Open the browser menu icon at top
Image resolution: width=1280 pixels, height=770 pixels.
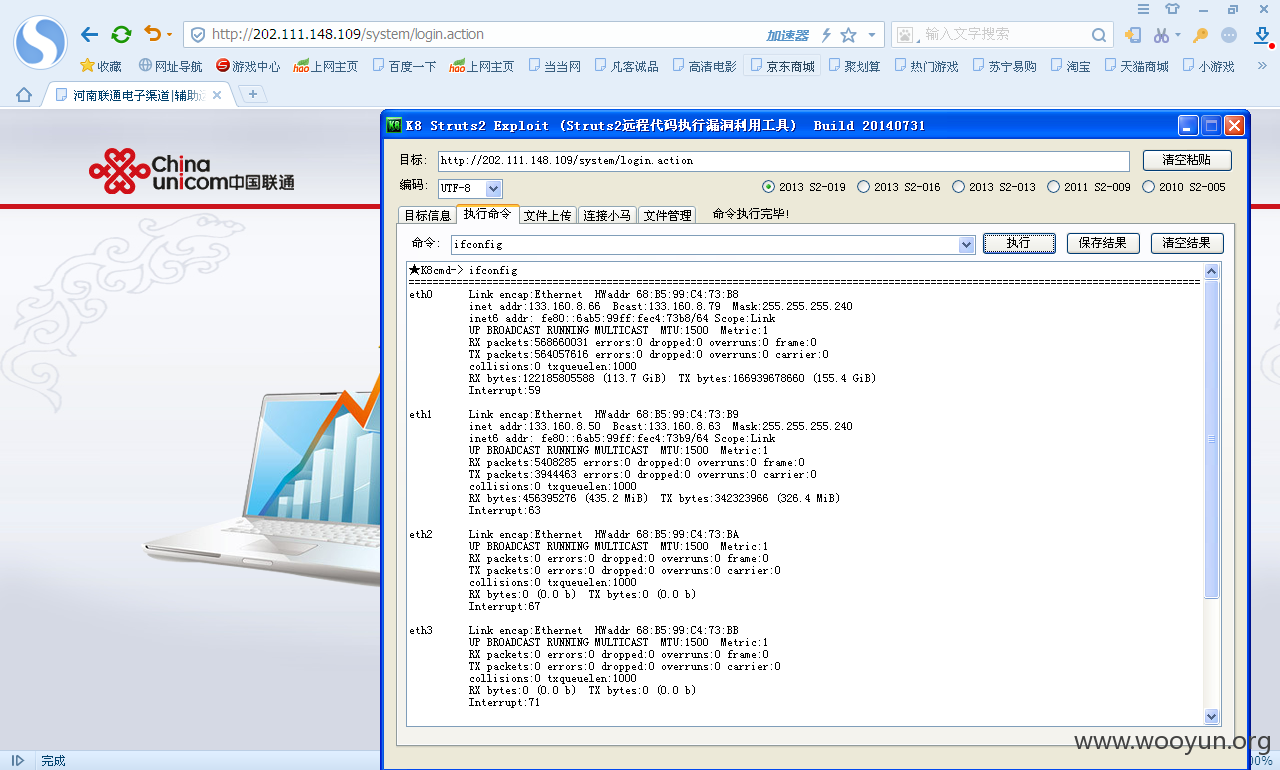[1144, 9]
